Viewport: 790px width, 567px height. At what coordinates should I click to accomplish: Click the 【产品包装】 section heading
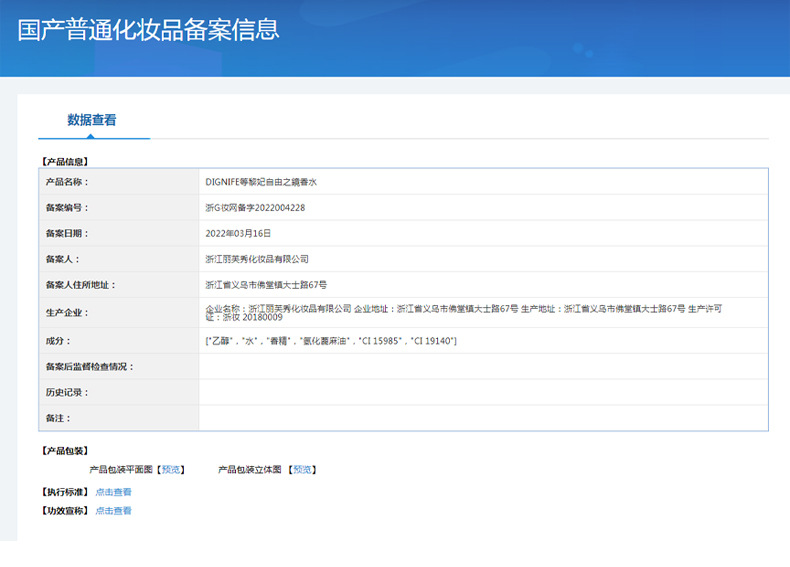pos(65,451)
